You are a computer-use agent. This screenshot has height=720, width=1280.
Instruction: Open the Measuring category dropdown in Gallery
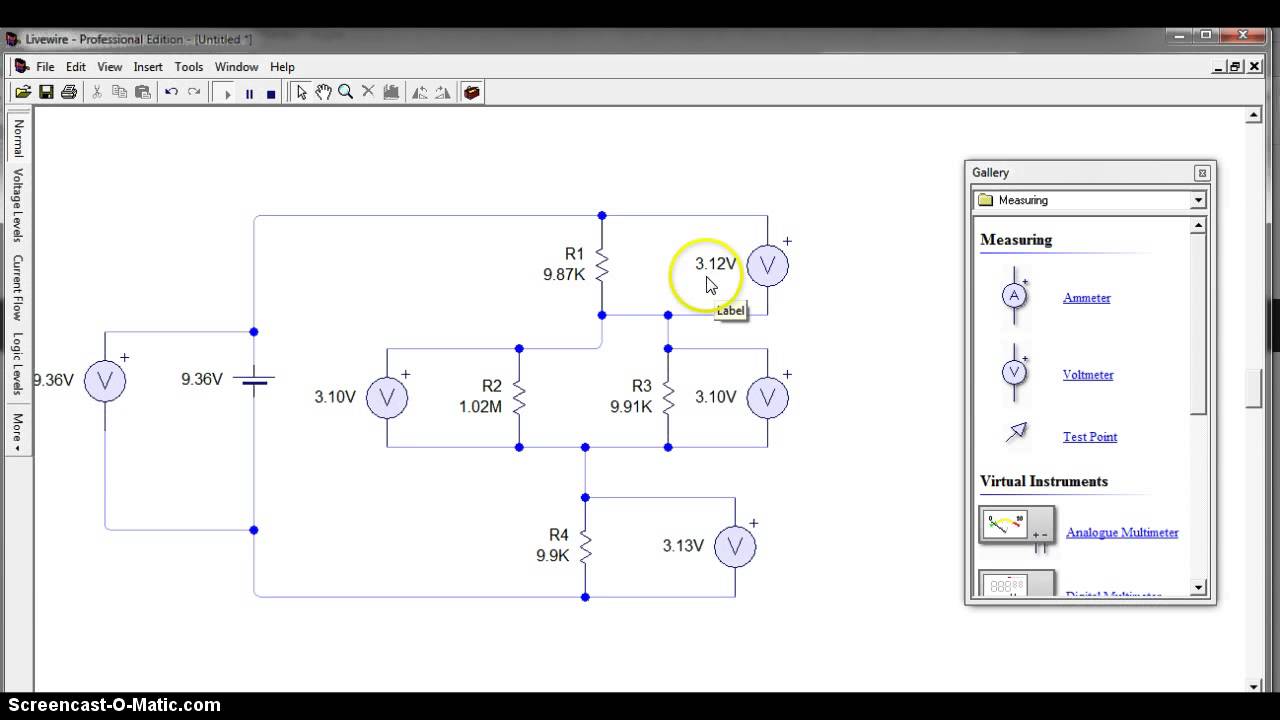1198,200
